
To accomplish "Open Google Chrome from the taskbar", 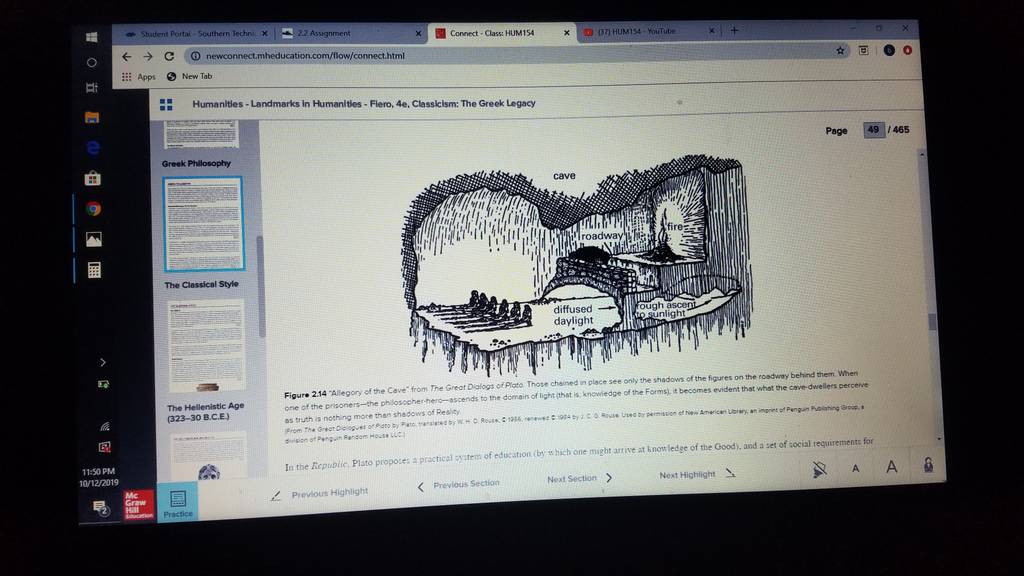I will coord(93,209).
